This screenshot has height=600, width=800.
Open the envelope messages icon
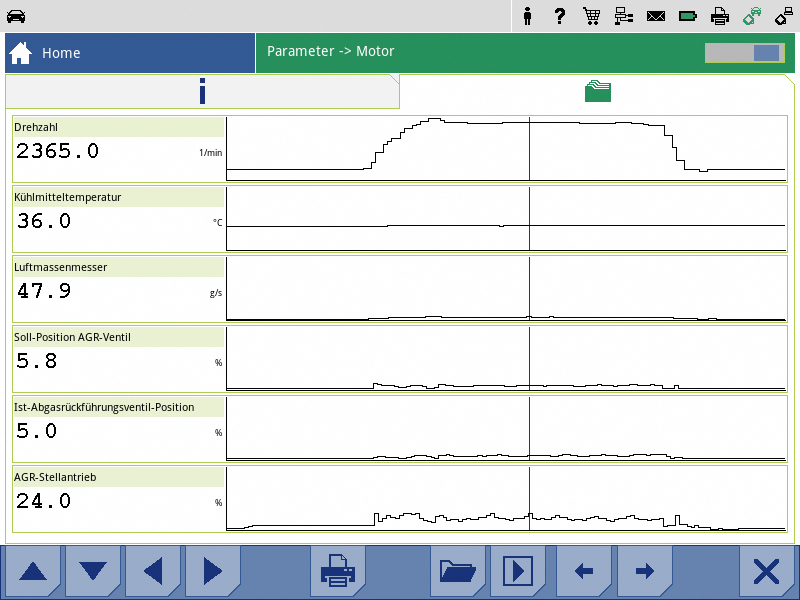coord(656,16)
